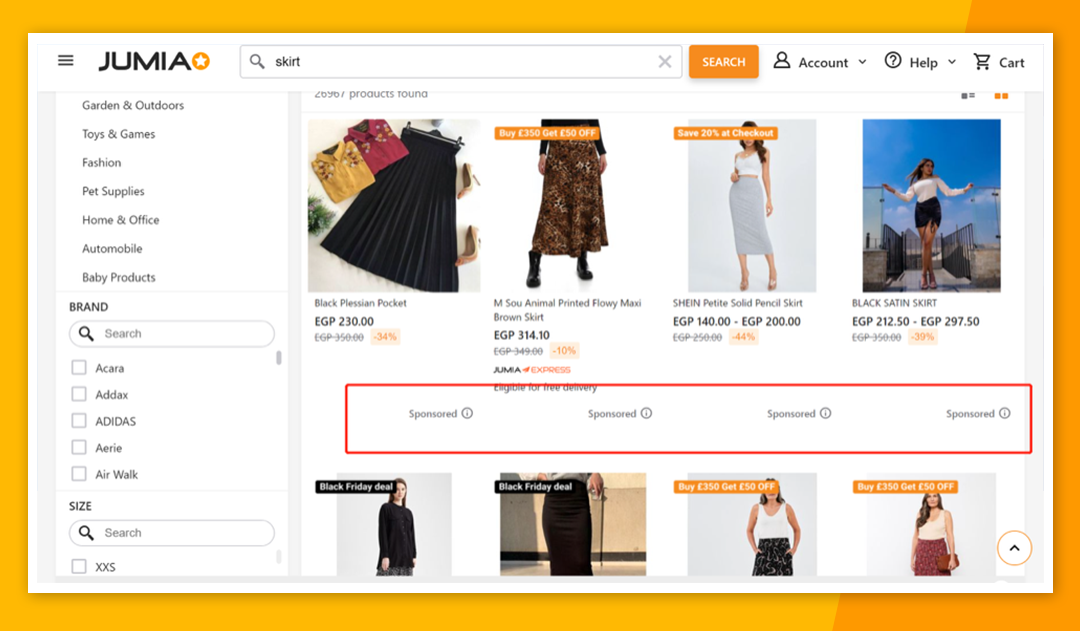The height and width of the screenshot is (631, 1080).
Task: Open SHEIN Petite Solid Pencil Skirt title
Action: [738, 303]
